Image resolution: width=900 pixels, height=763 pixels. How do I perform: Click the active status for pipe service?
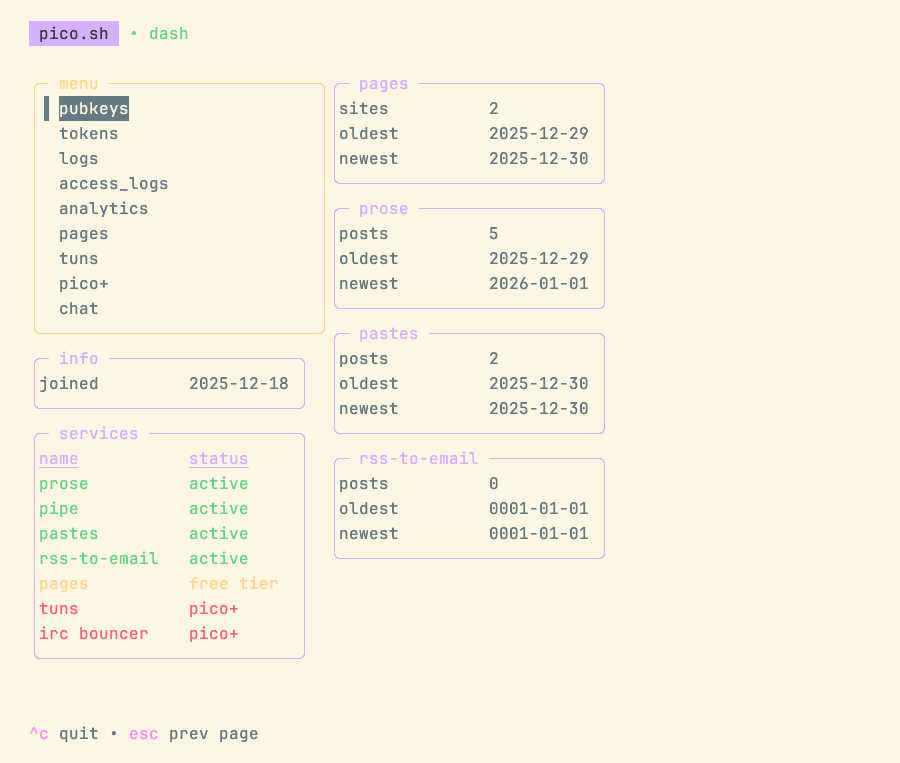[218, 508]
